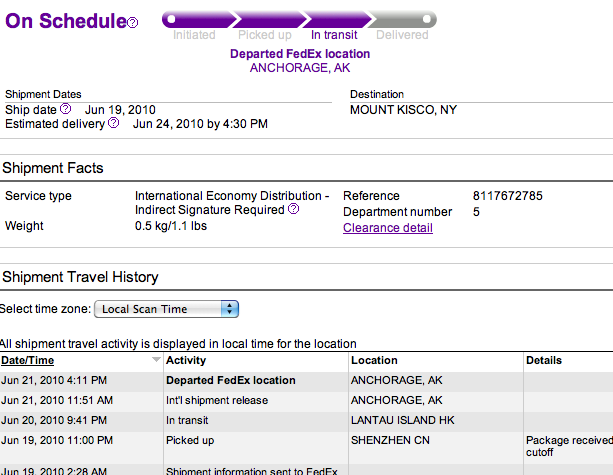
Task: Click the reference number 8117672785
Action: tap(508, 196)
